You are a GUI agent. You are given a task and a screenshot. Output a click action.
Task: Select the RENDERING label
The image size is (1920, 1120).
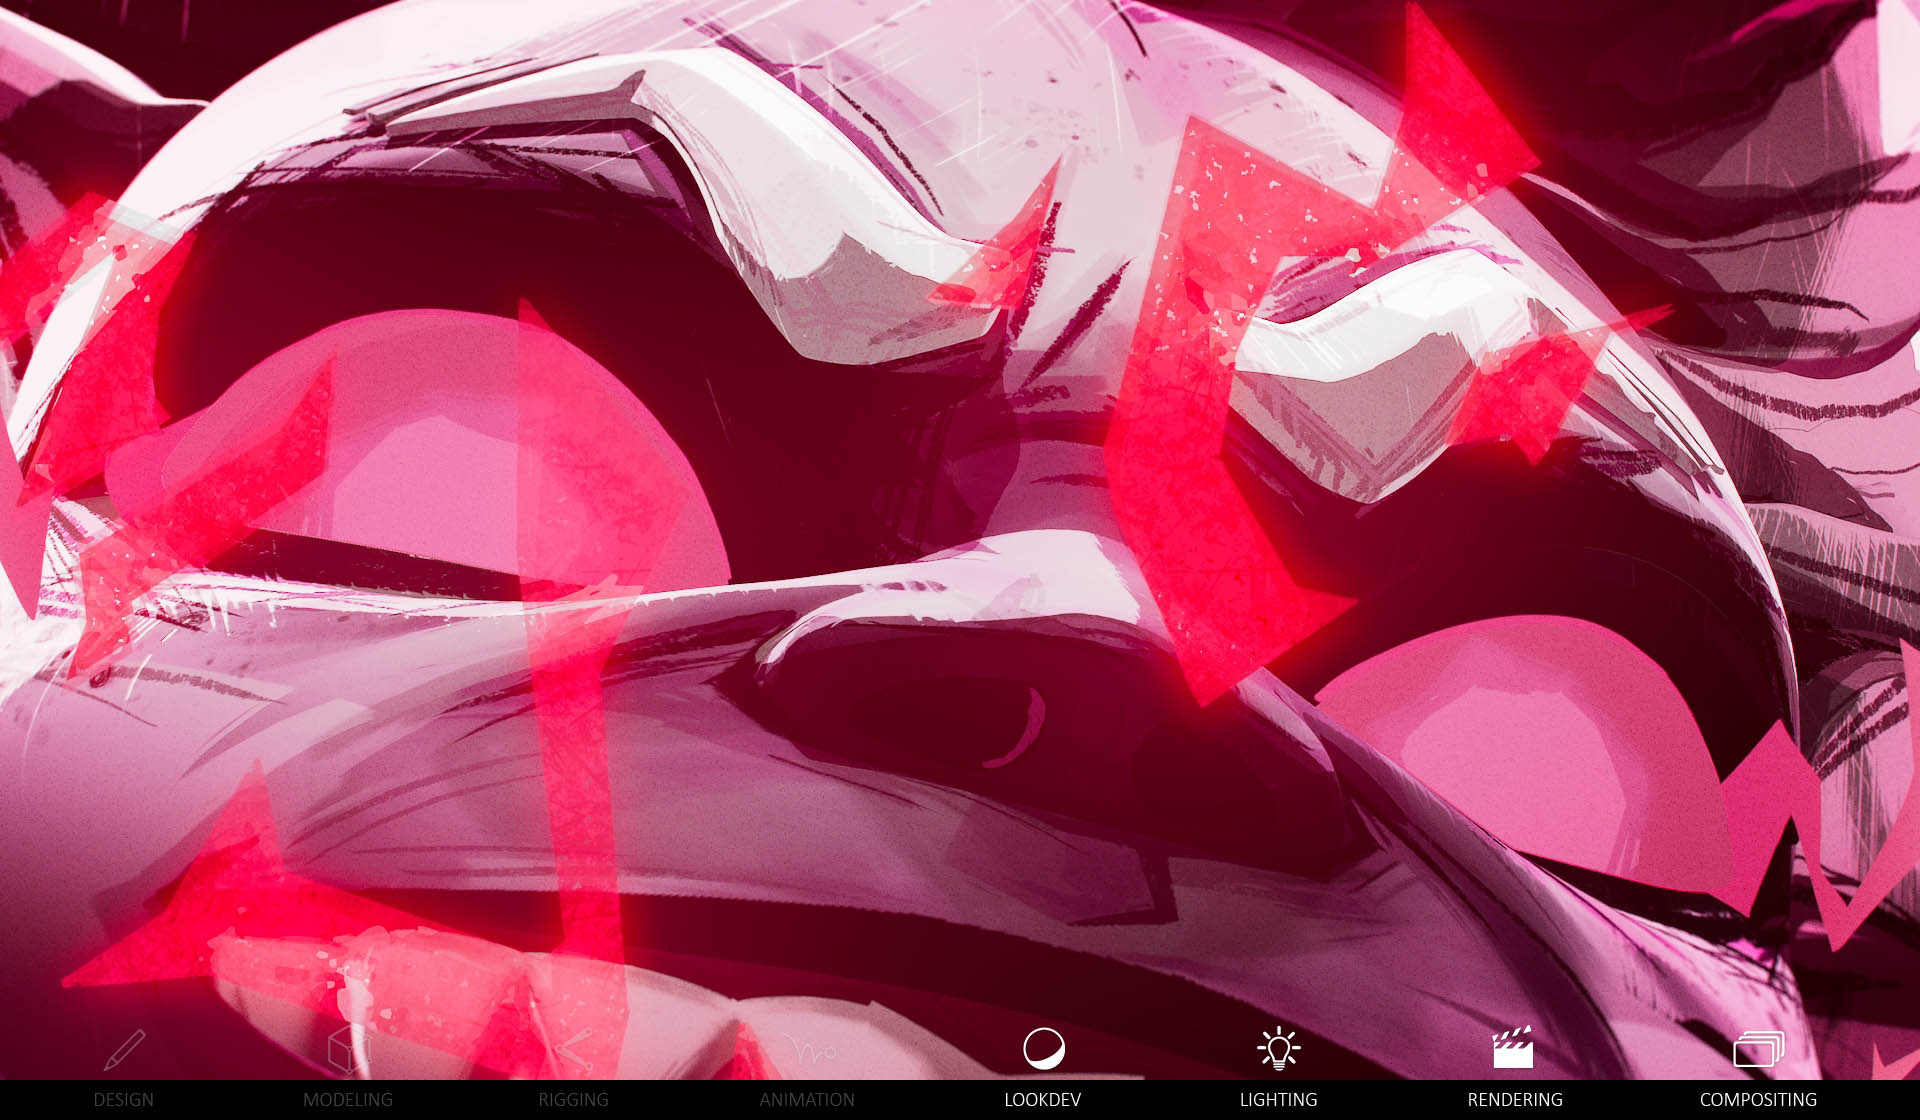tap(1515, 1099)
